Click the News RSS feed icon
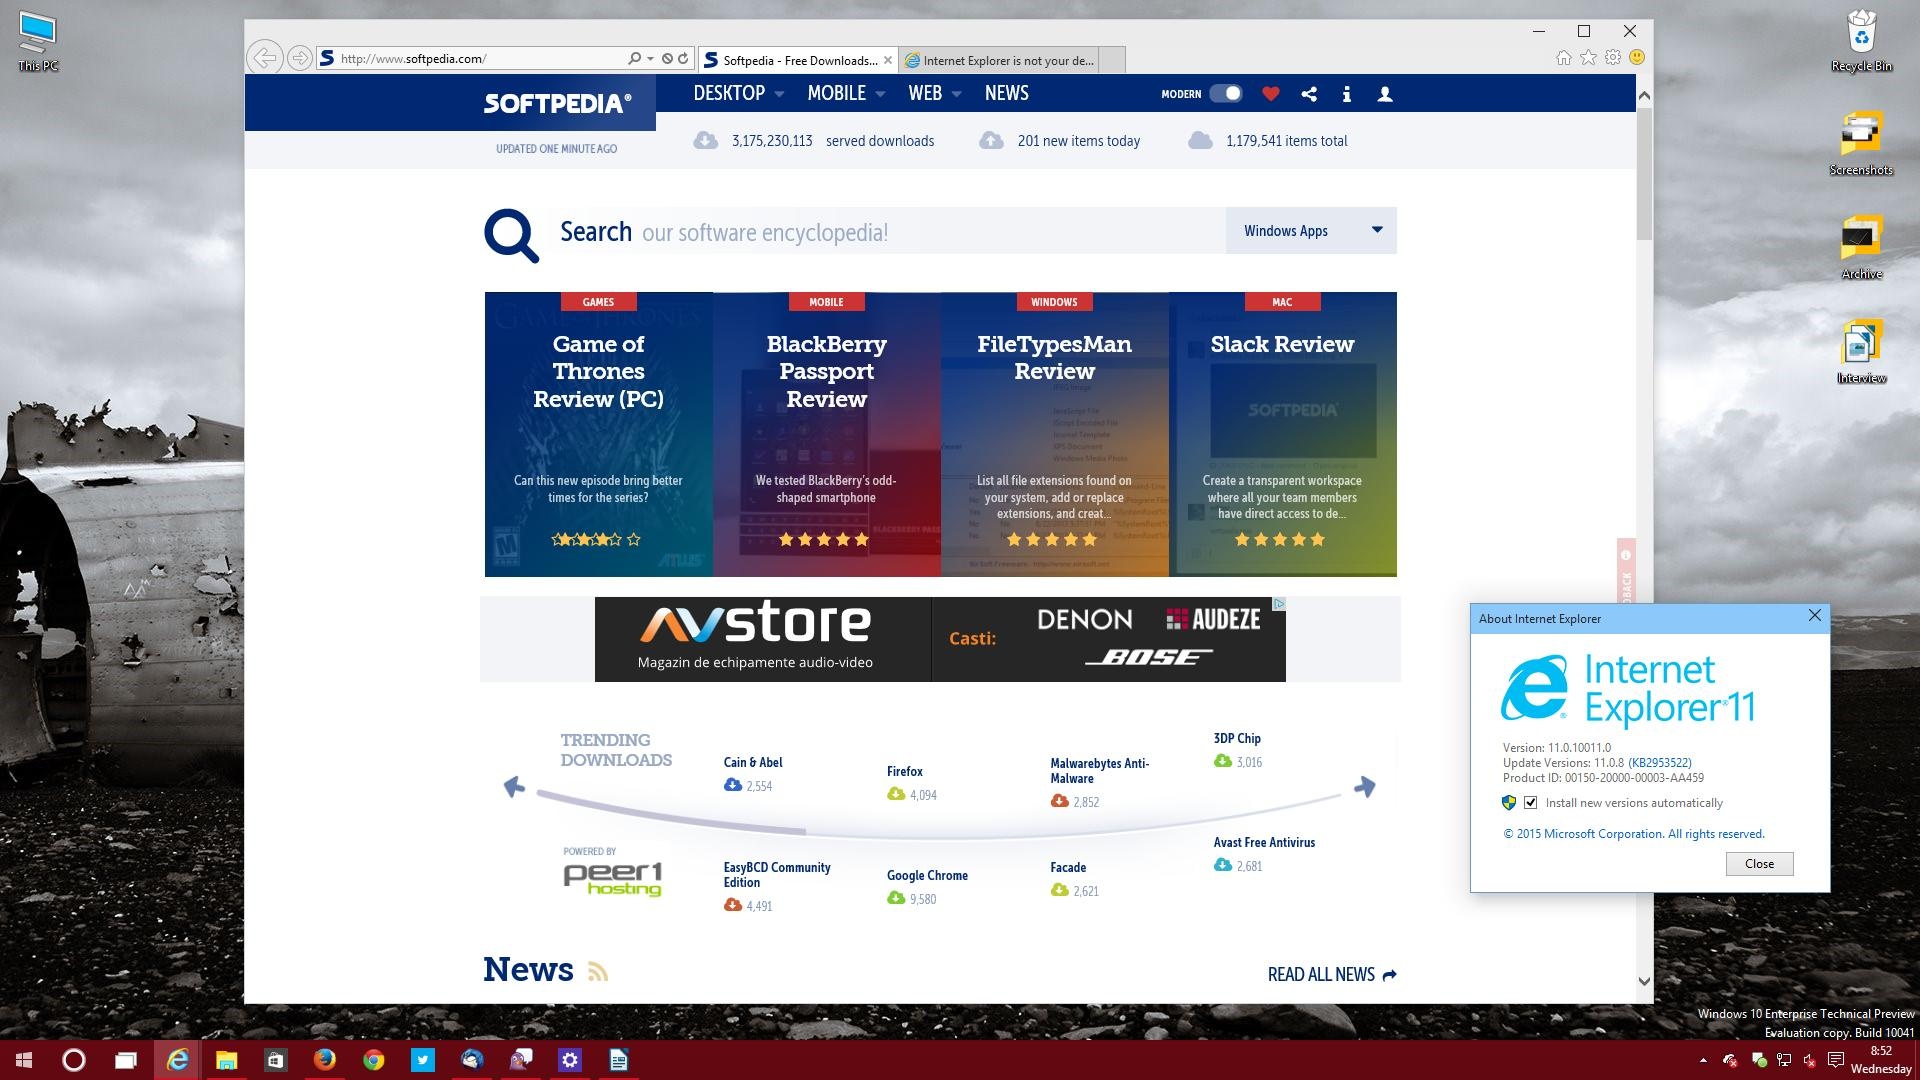The height and width of the screenshot is (1080, 1920). [x=597, y=972]
